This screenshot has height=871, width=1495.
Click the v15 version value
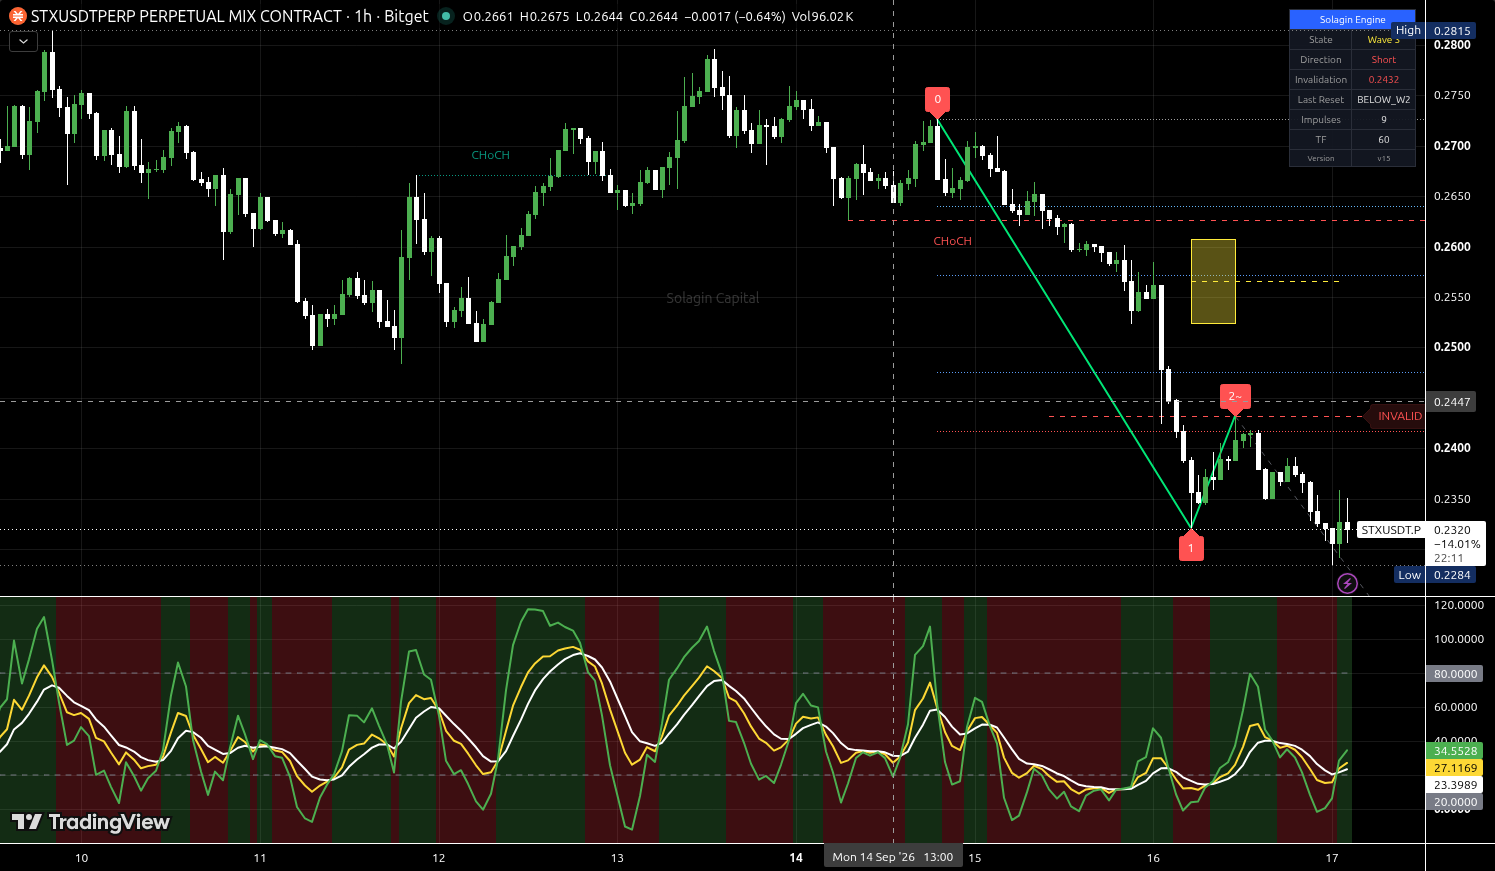coord(1383,158)
